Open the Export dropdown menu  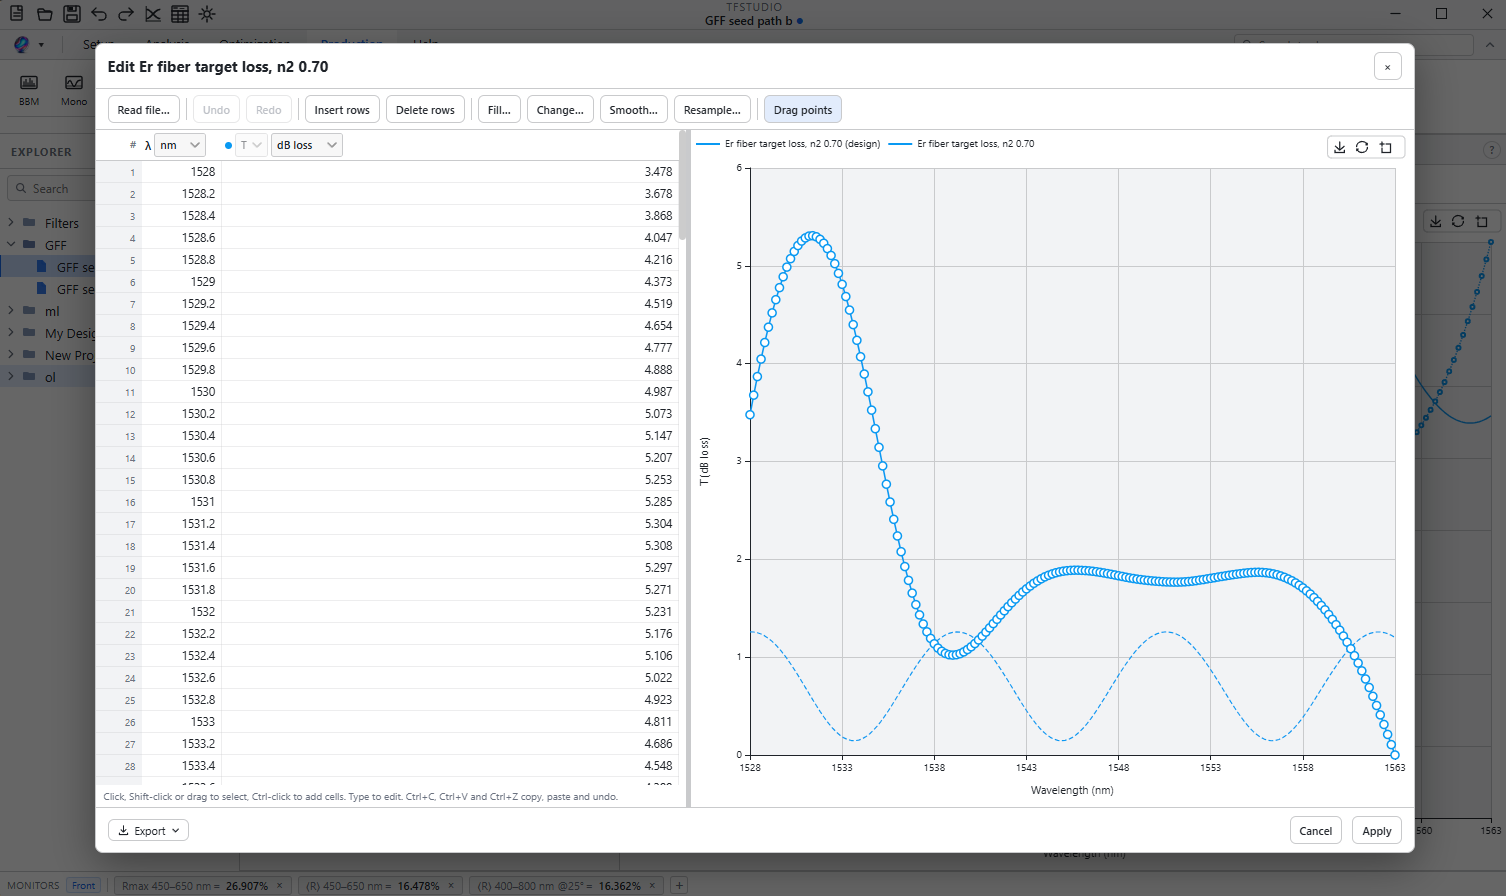coord(148,831)
